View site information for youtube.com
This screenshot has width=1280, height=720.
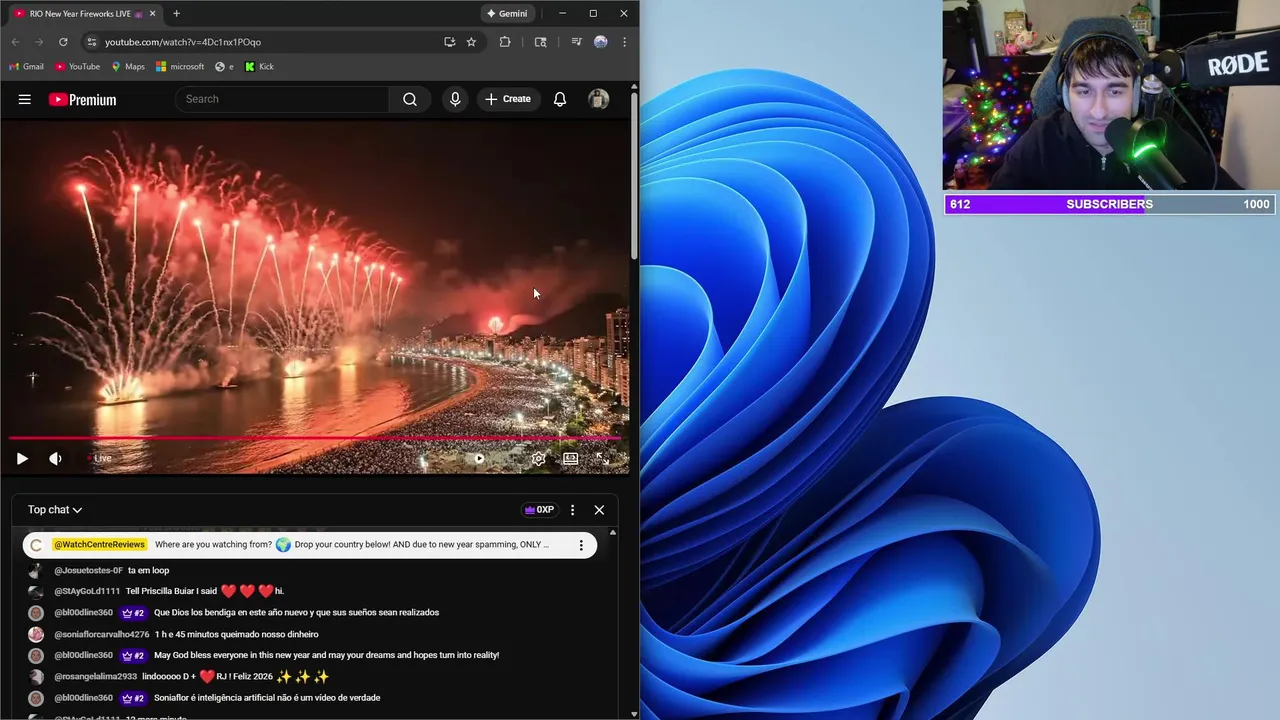coord(91,42)
